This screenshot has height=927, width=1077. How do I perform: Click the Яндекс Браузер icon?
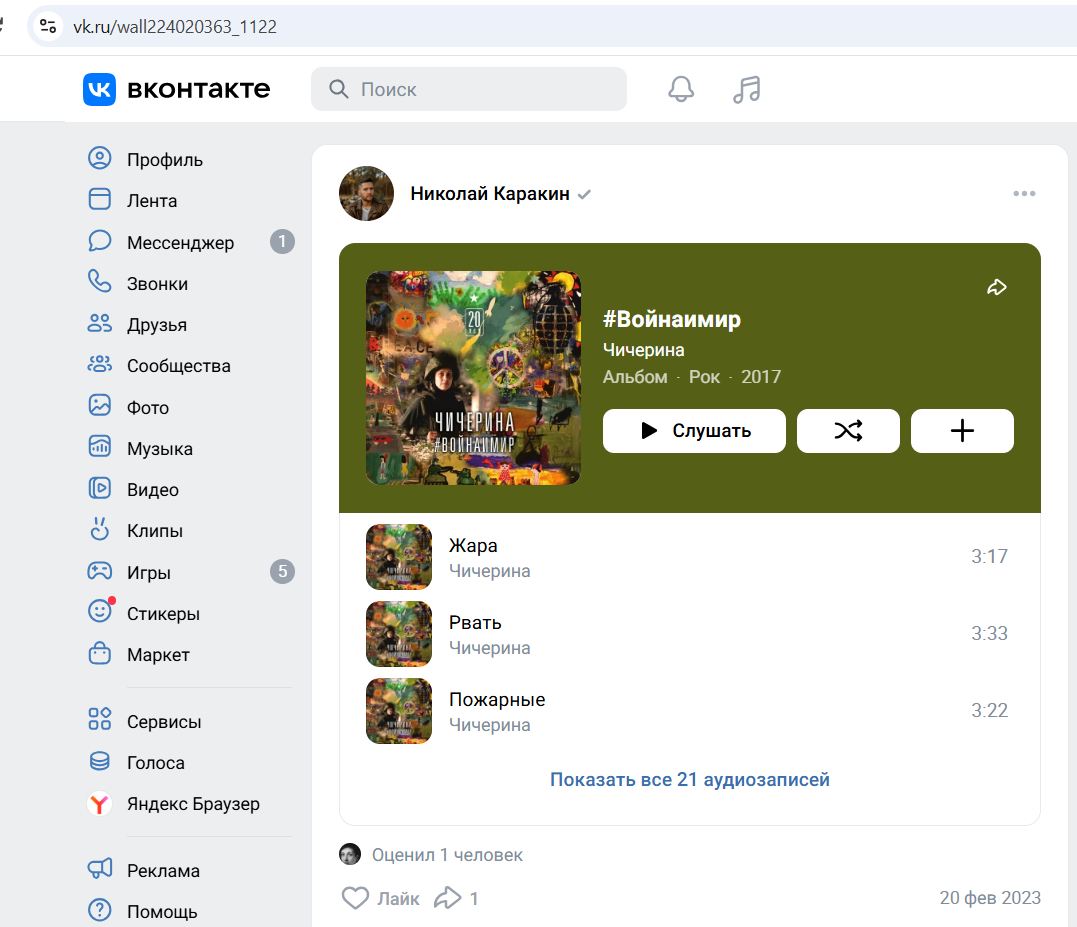point(100,803)
